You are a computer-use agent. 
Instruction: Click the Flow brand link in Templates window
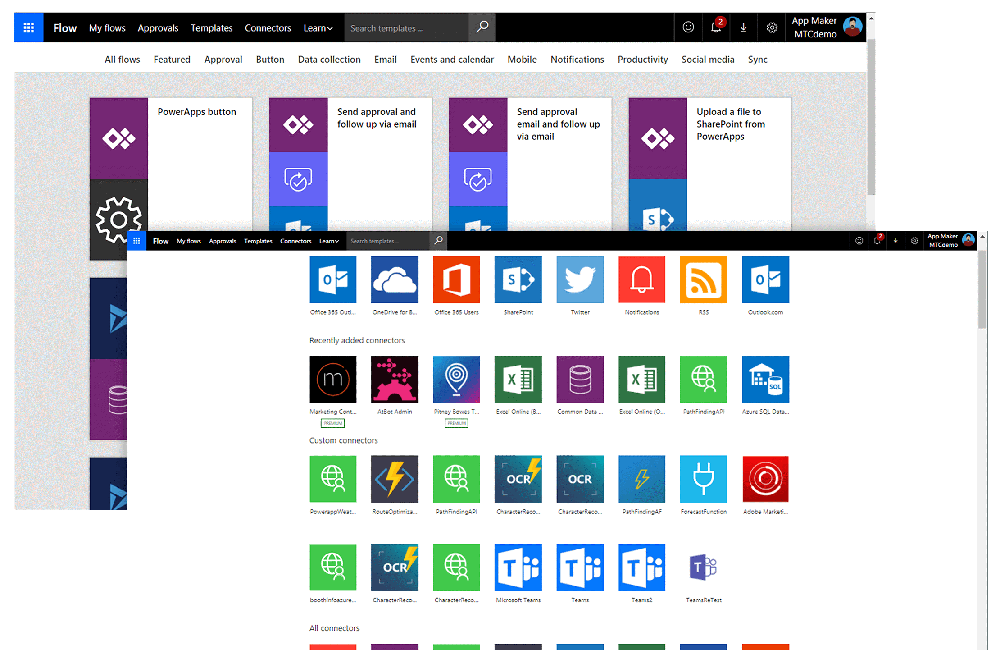[65, 28]
